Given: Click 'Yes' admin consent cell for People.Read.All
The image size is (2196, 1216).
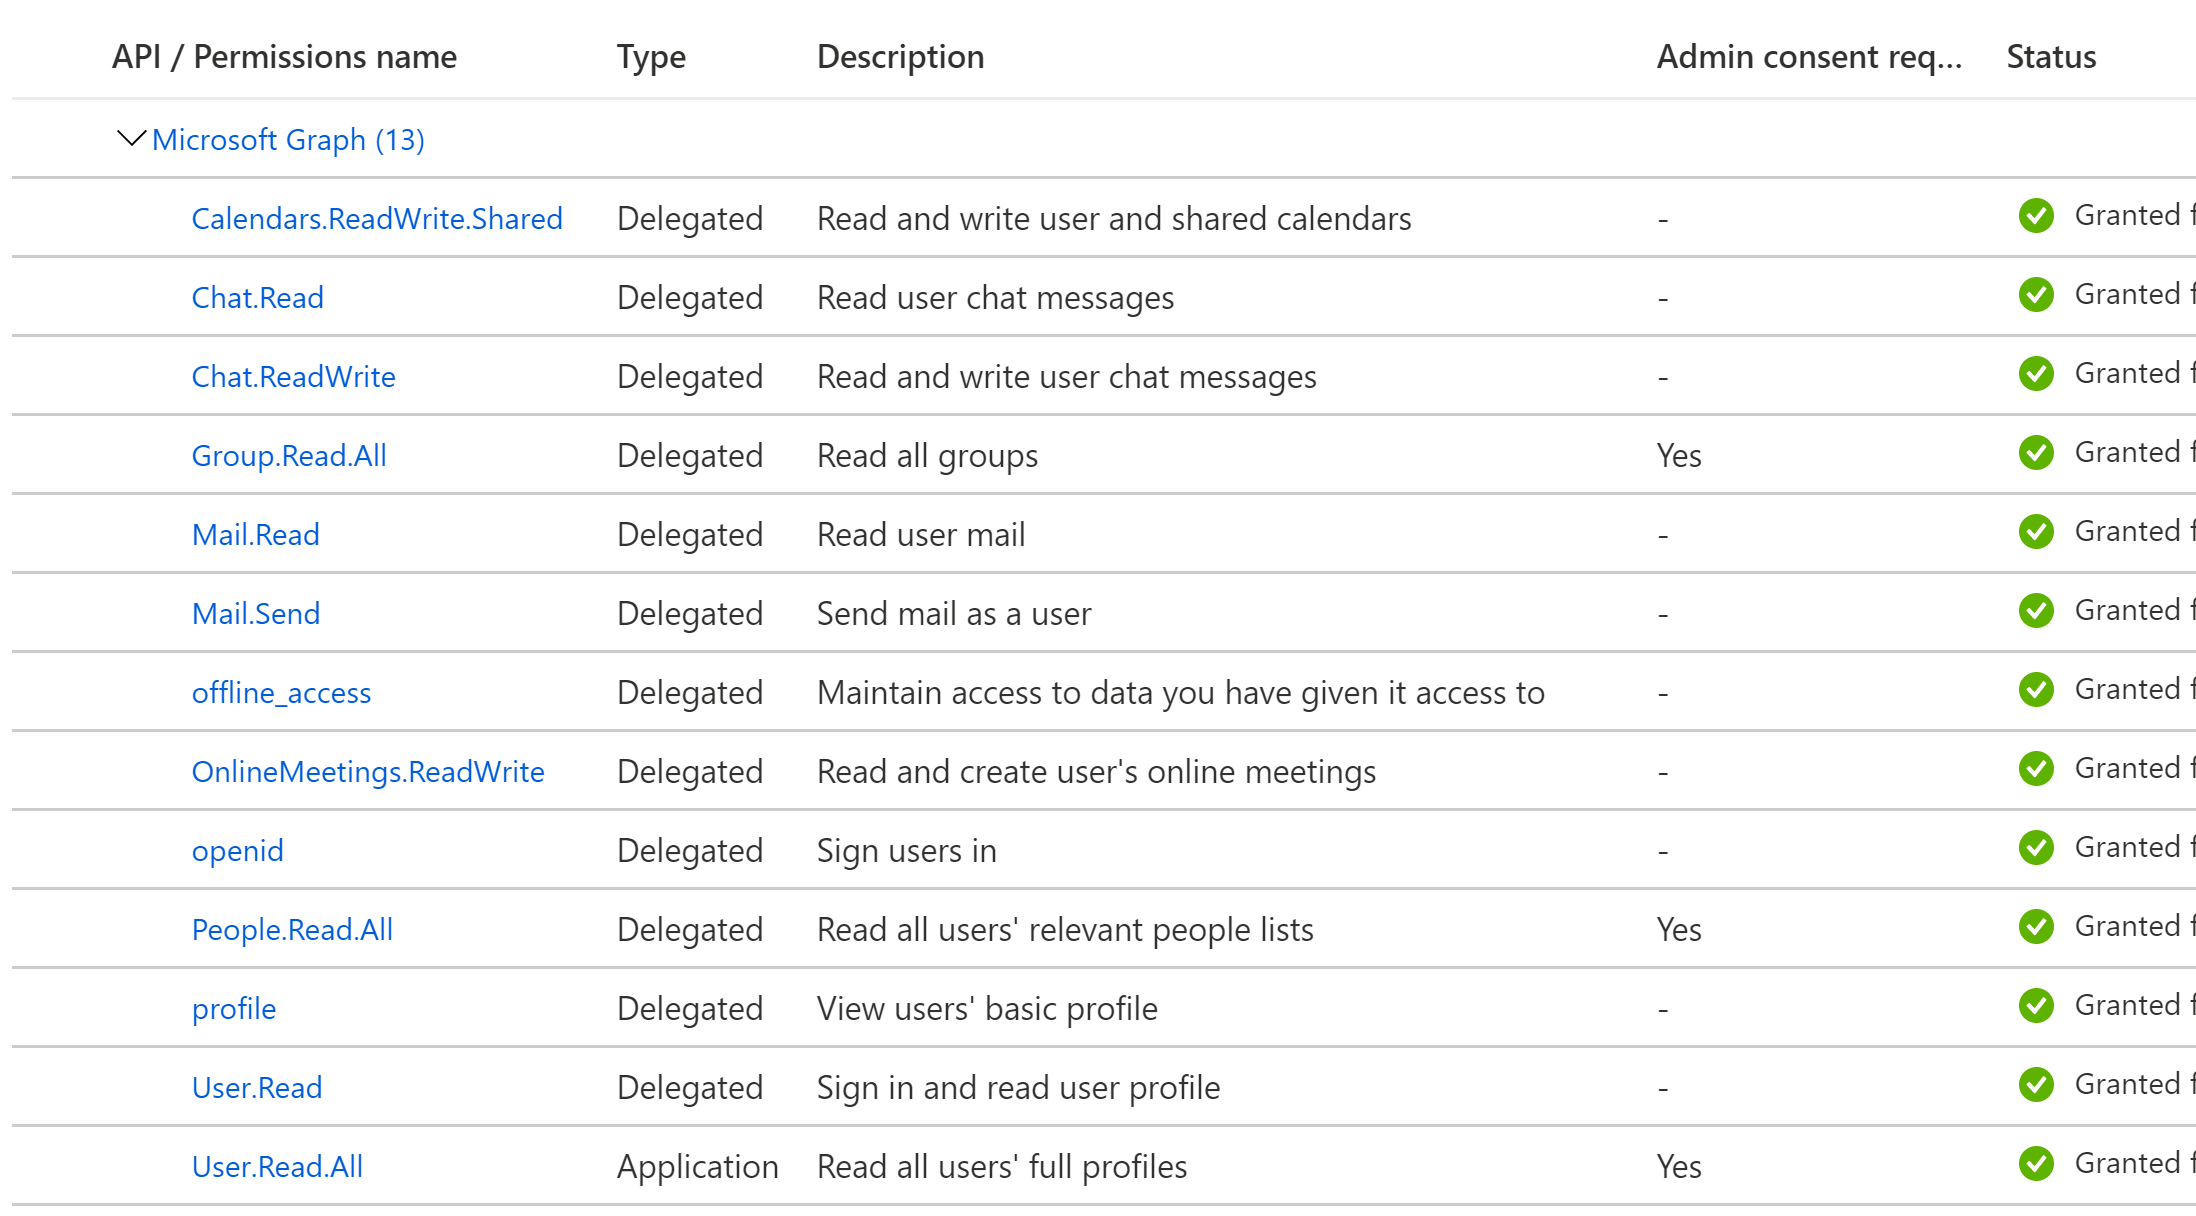Looking at the screenshot, I should (1679, 930).
